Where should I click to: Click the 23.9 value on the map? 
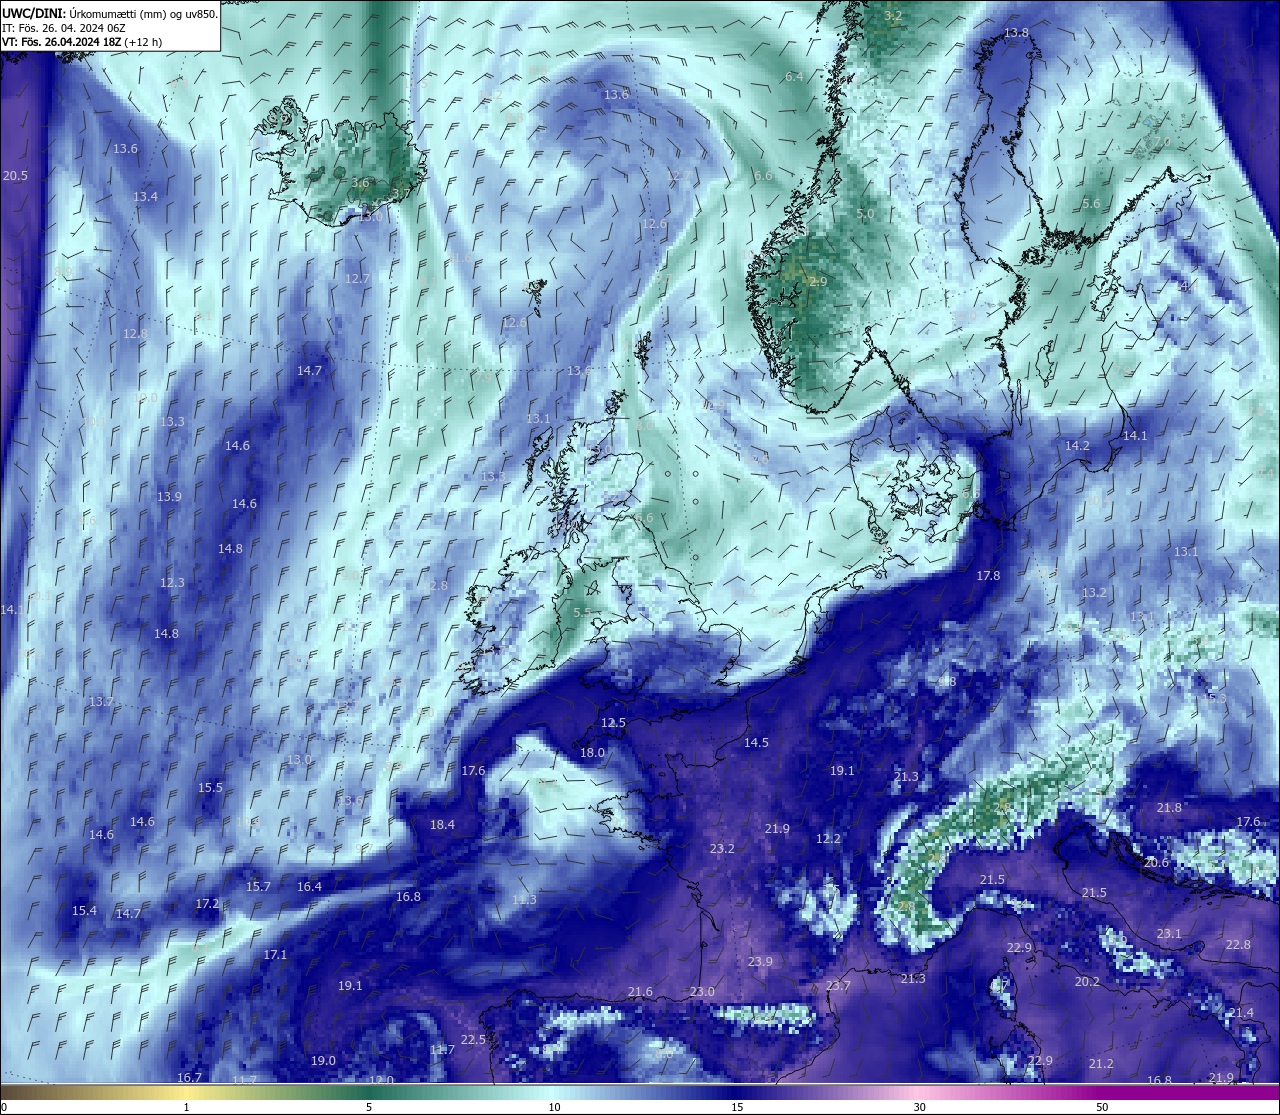pyautogui.click(x=760, y=962)
